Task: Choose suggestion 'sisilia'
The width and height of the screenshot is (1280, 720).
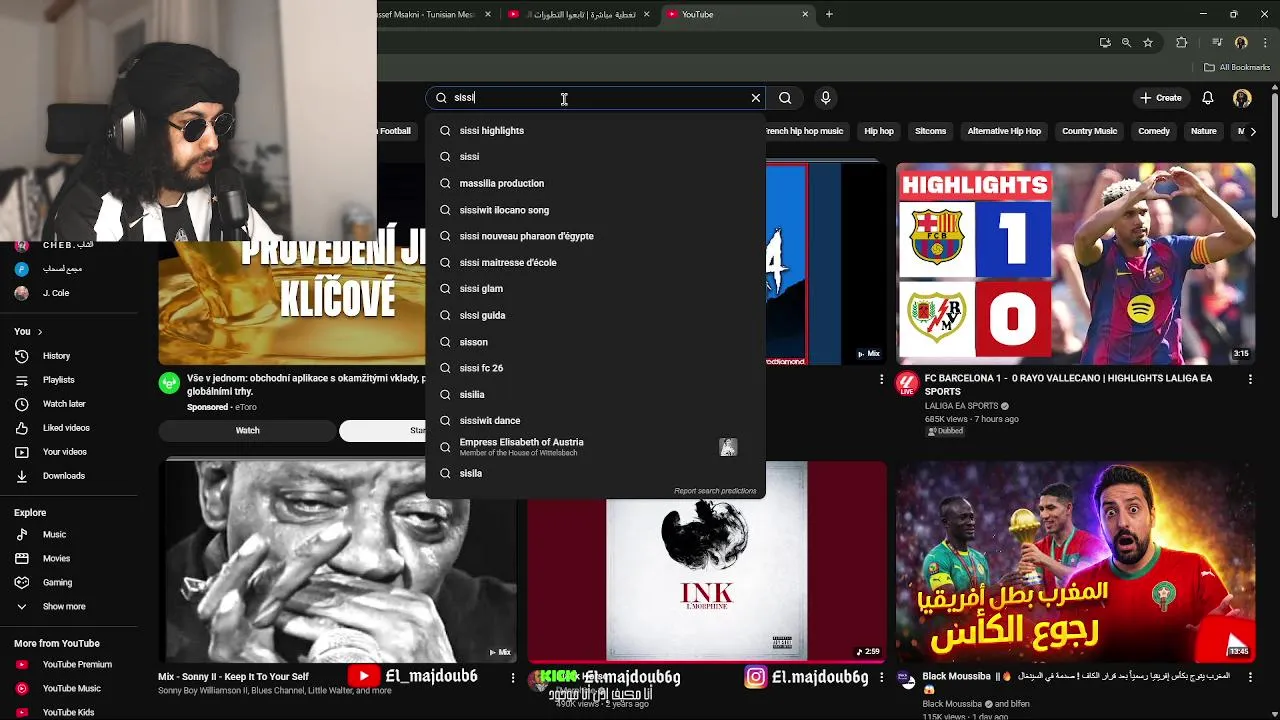Action: 595,394
